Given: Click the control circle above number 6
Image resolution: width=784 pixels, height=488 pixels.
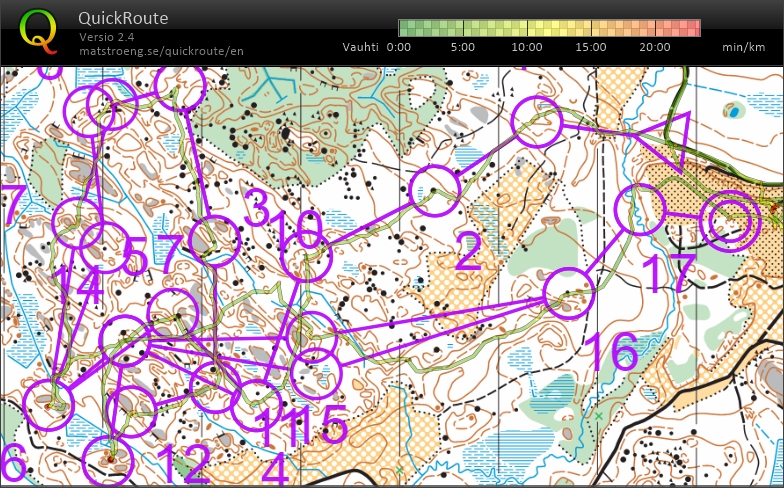Looking at the screenshot, I should 48,405.
